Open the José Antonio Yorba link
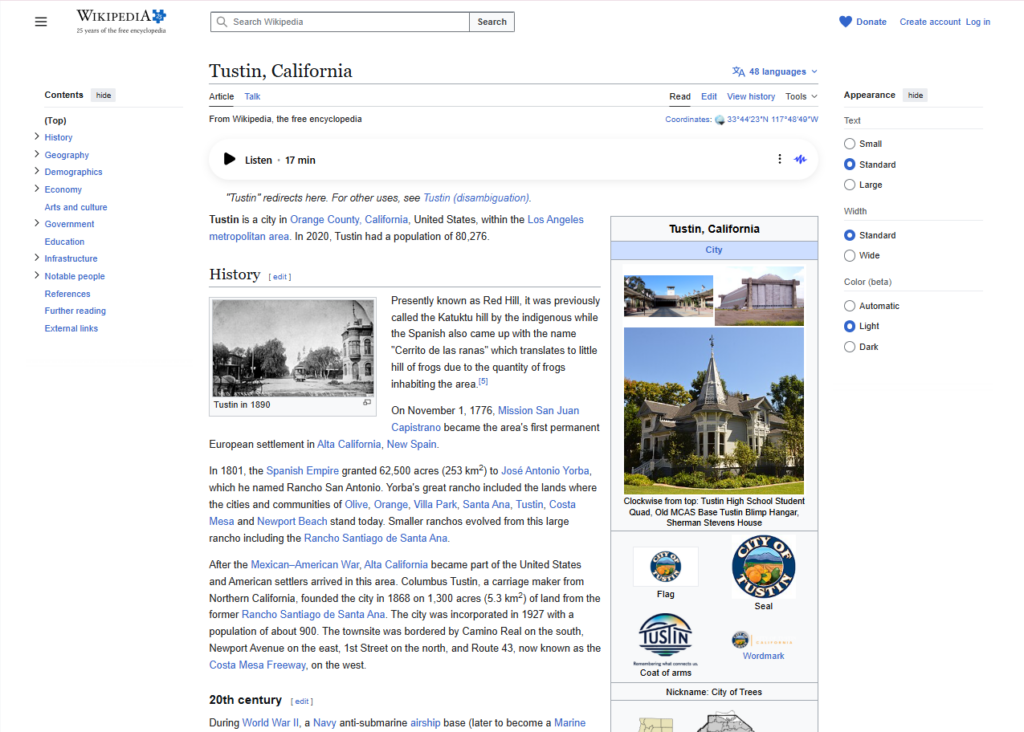 tap(545, 471)
